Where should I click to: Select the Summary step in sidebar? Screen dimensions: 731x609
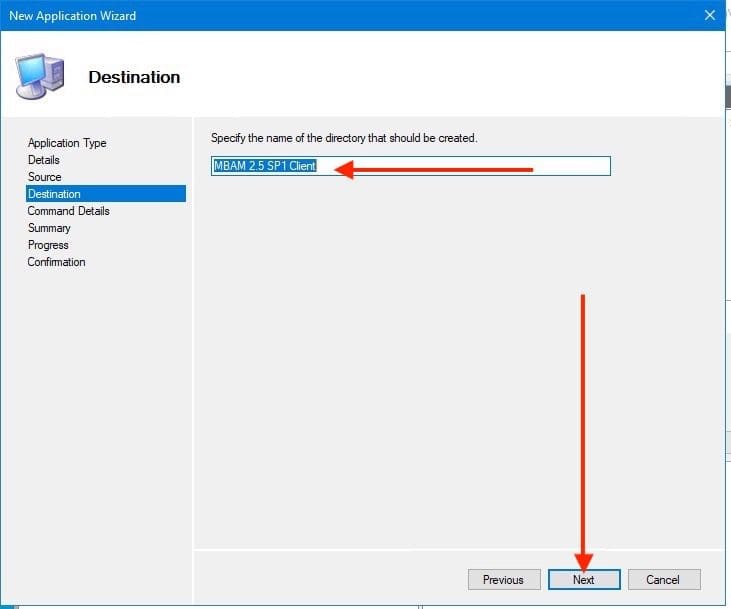coord(49,228)
